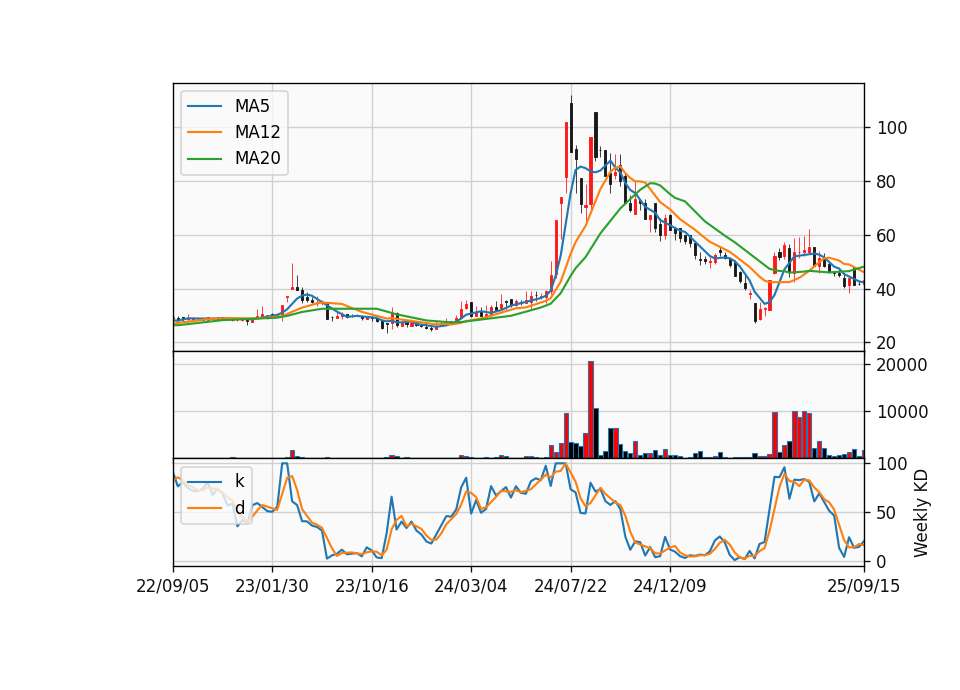
Task: Click the 24/12/09 date axis label
Action: pos(670,586)
